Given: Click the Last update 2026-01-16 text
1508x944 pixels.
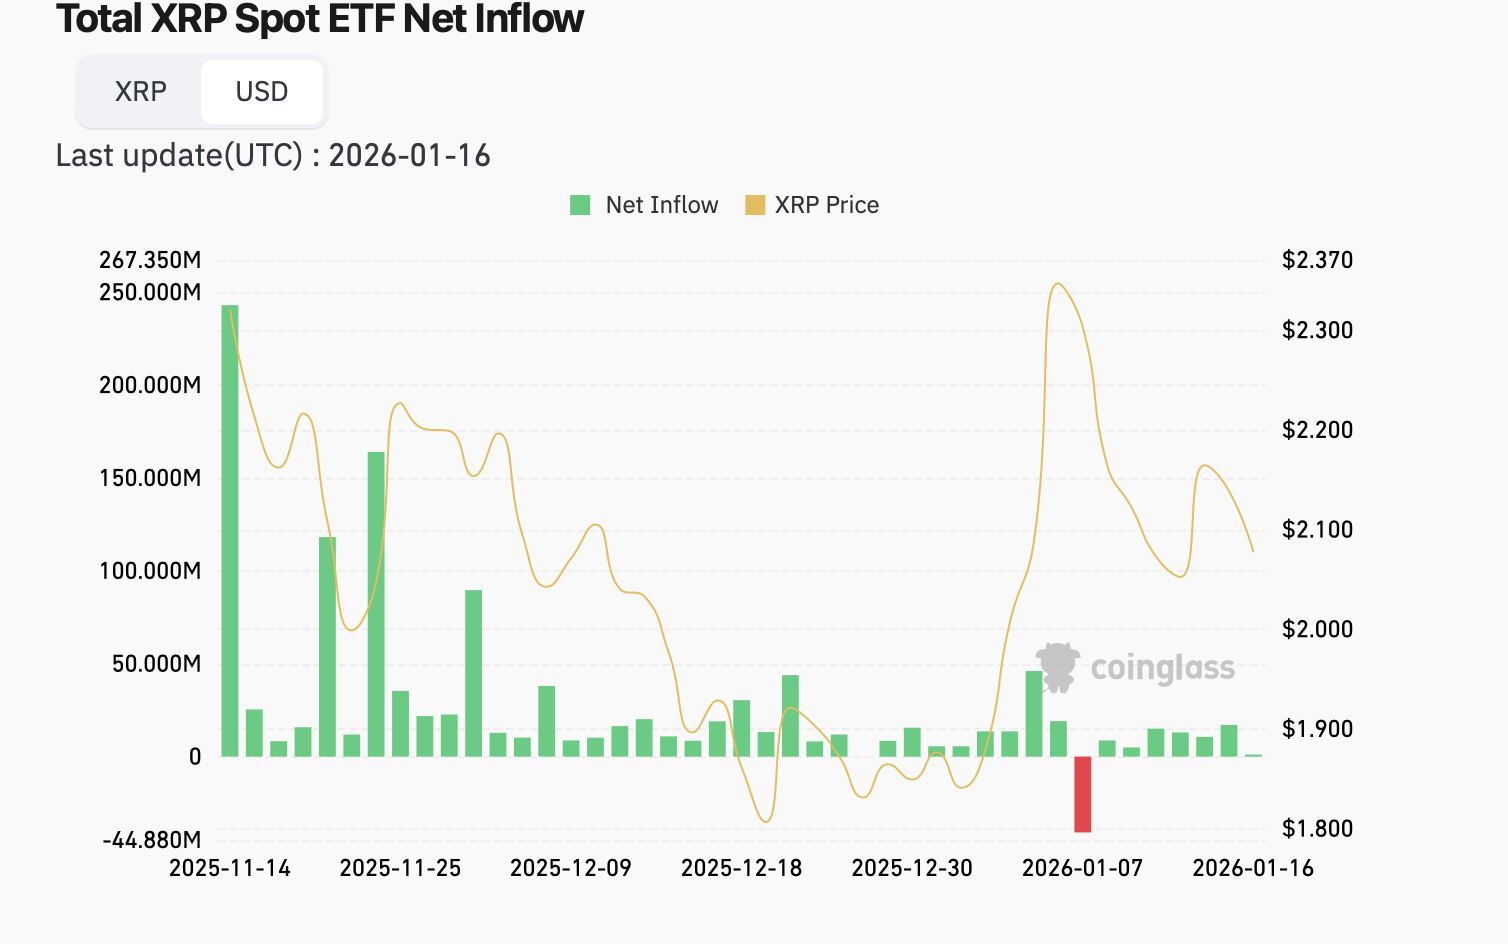Looking at the screenshot, I should (273, 156).
